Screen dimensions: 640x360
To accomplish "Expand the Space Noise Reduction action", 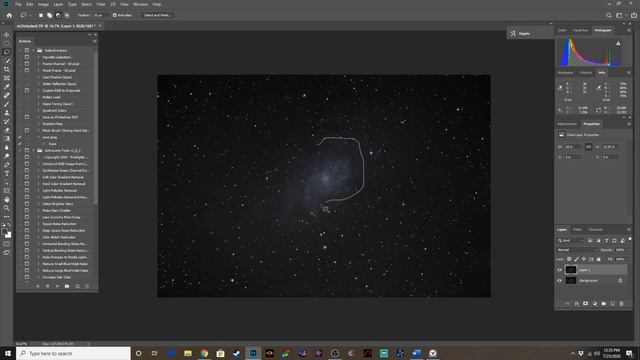I will point(39,224).
